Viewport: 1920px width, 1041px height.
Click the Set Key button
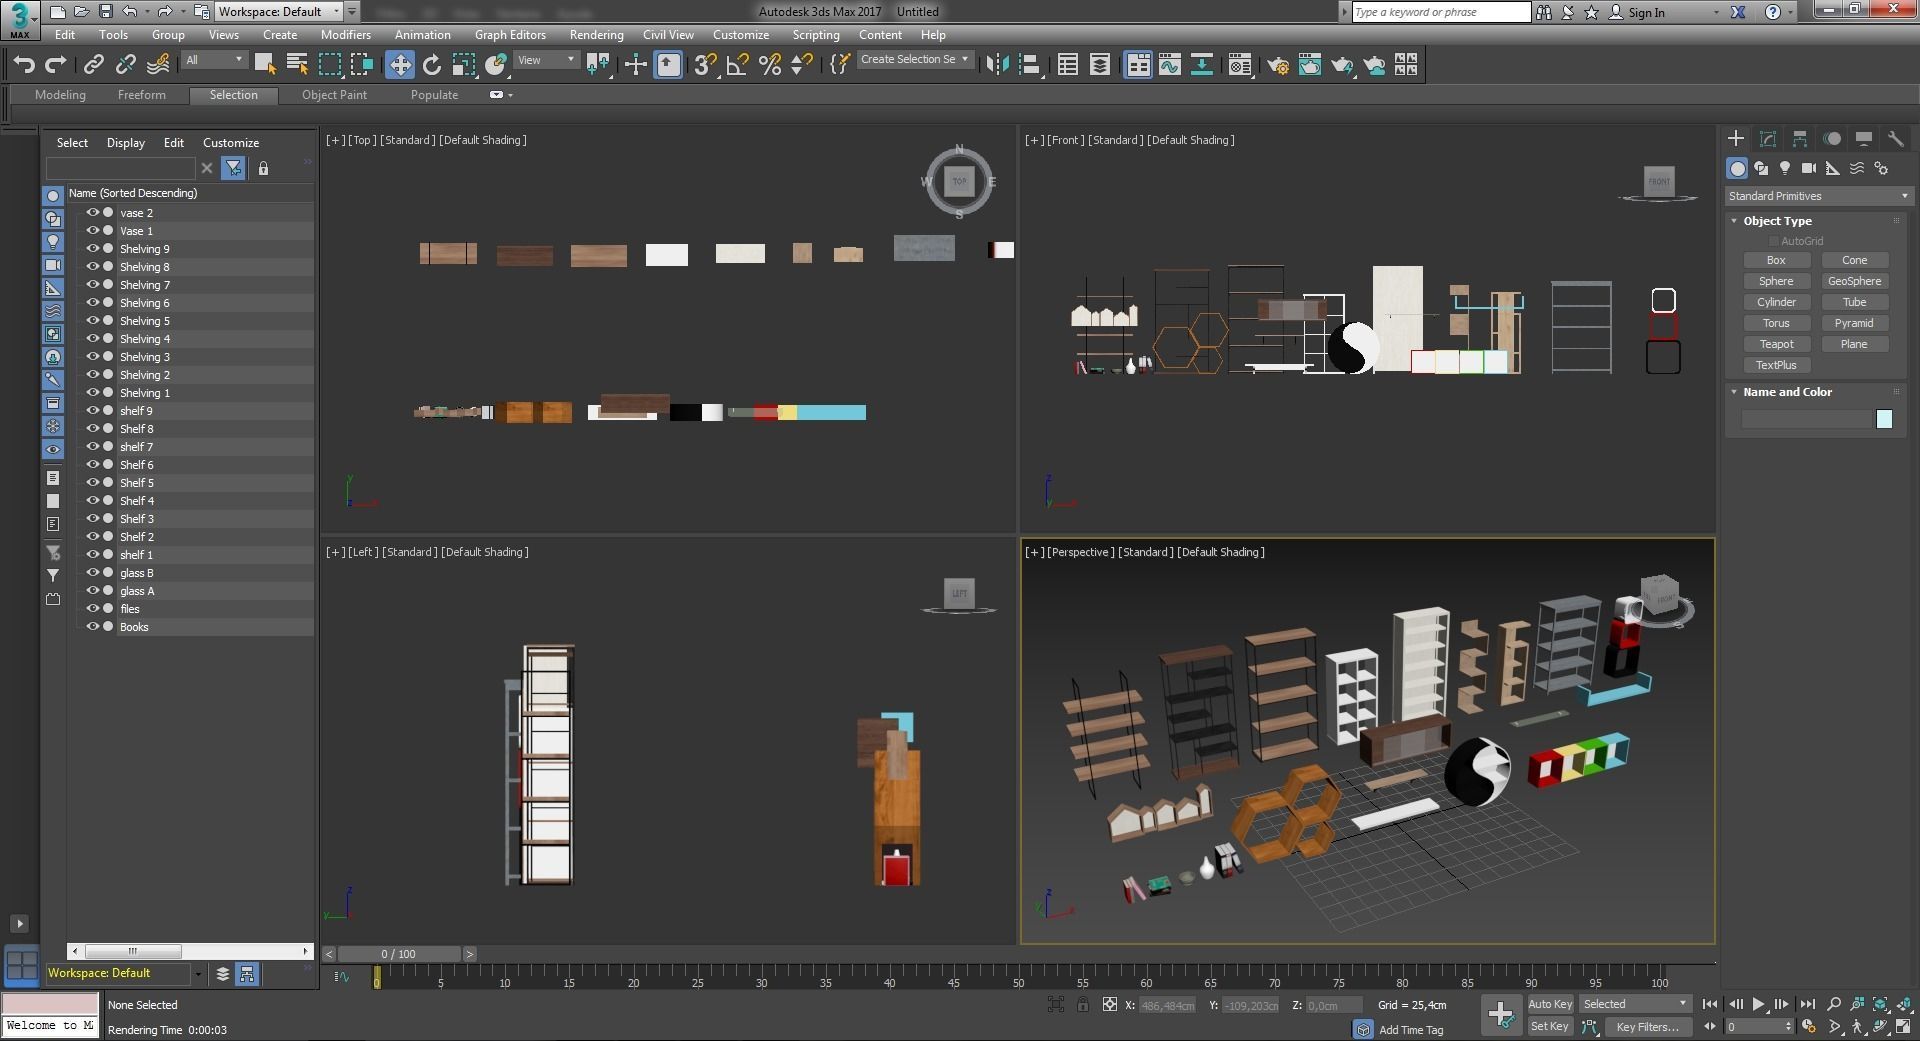(1550, 1027)
